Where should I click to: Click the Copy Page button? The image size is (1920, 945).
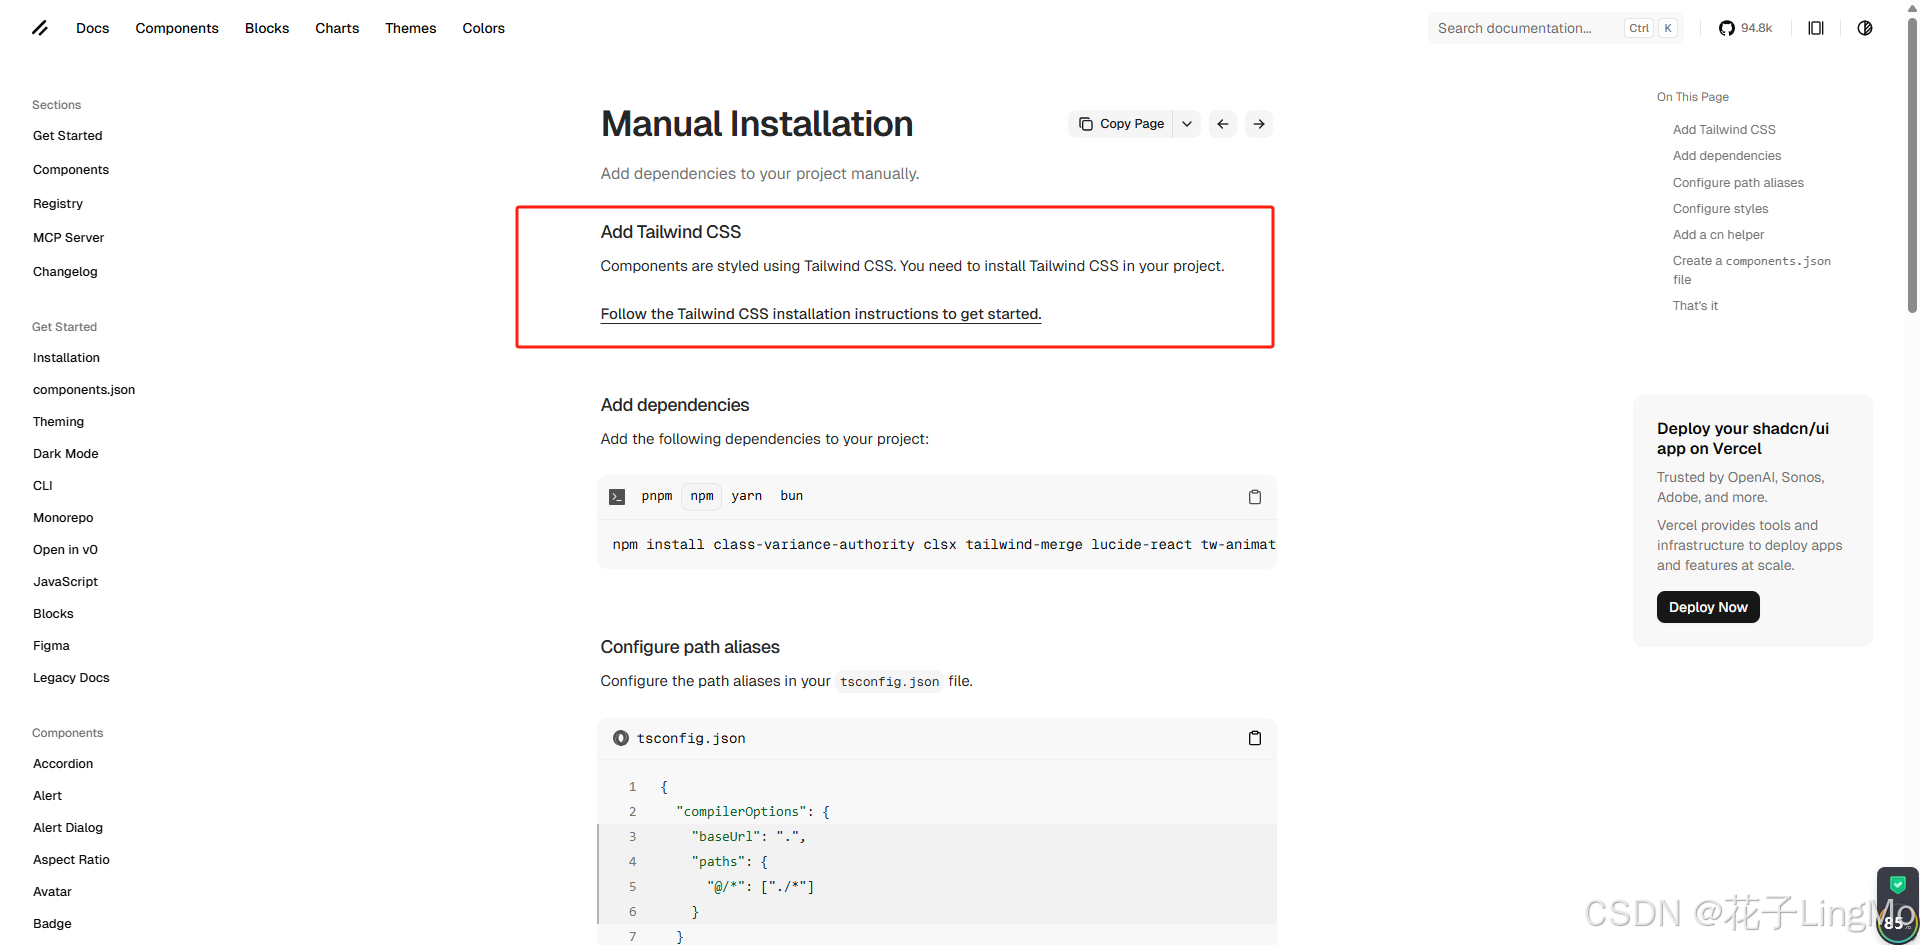pos(1121,124)
